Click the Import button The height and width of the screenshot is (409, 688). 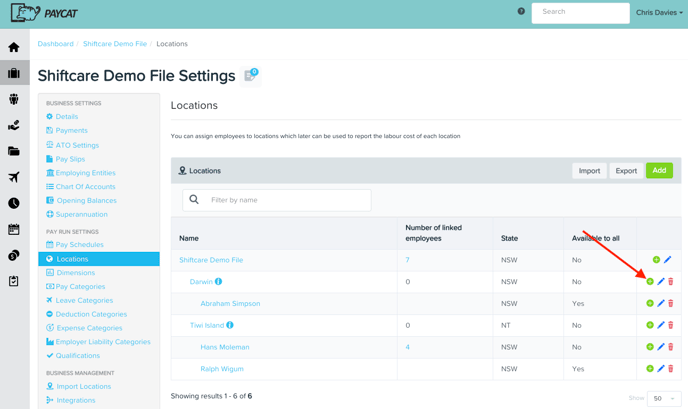click(x=589, y=171)
